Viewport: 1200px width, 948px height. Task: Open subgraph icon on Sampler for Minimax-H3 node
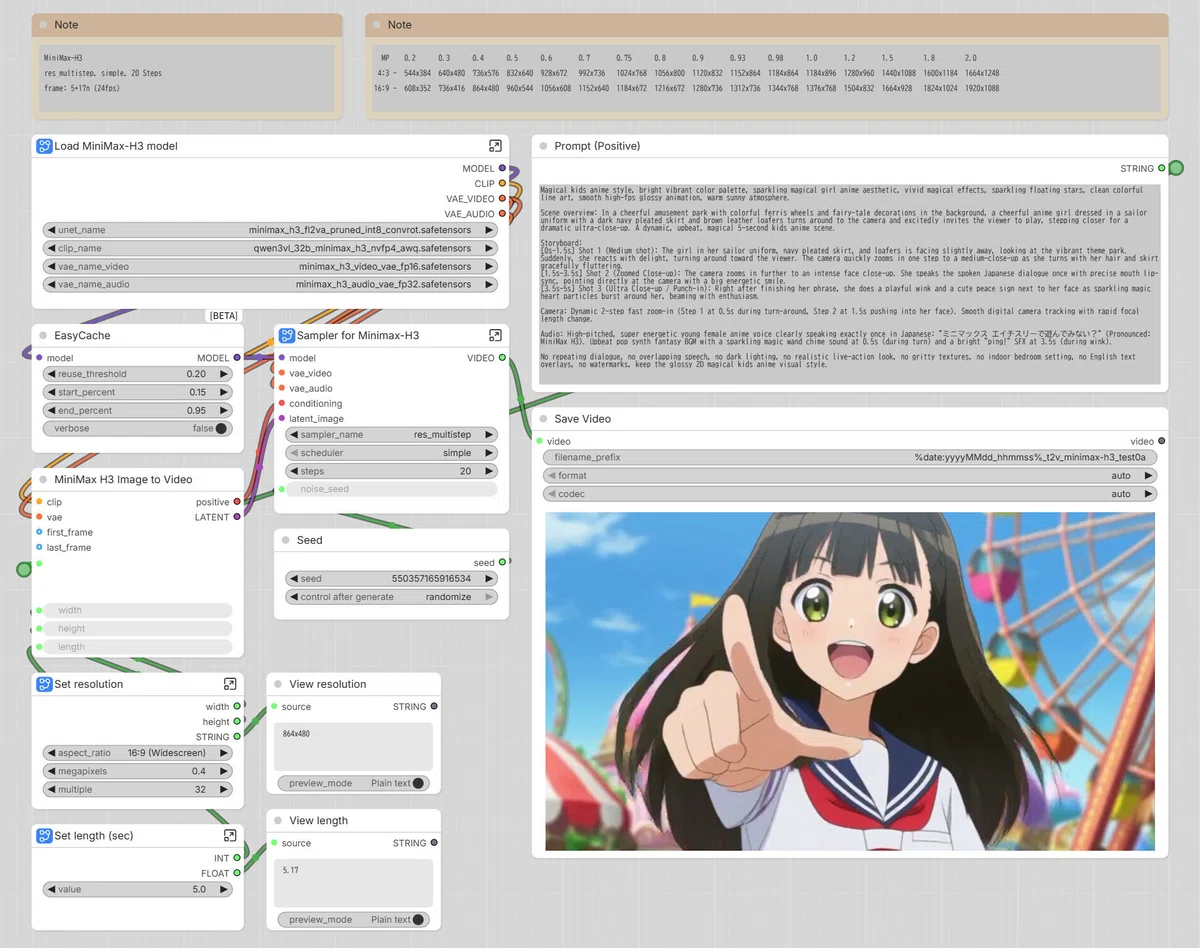(495, 336)
